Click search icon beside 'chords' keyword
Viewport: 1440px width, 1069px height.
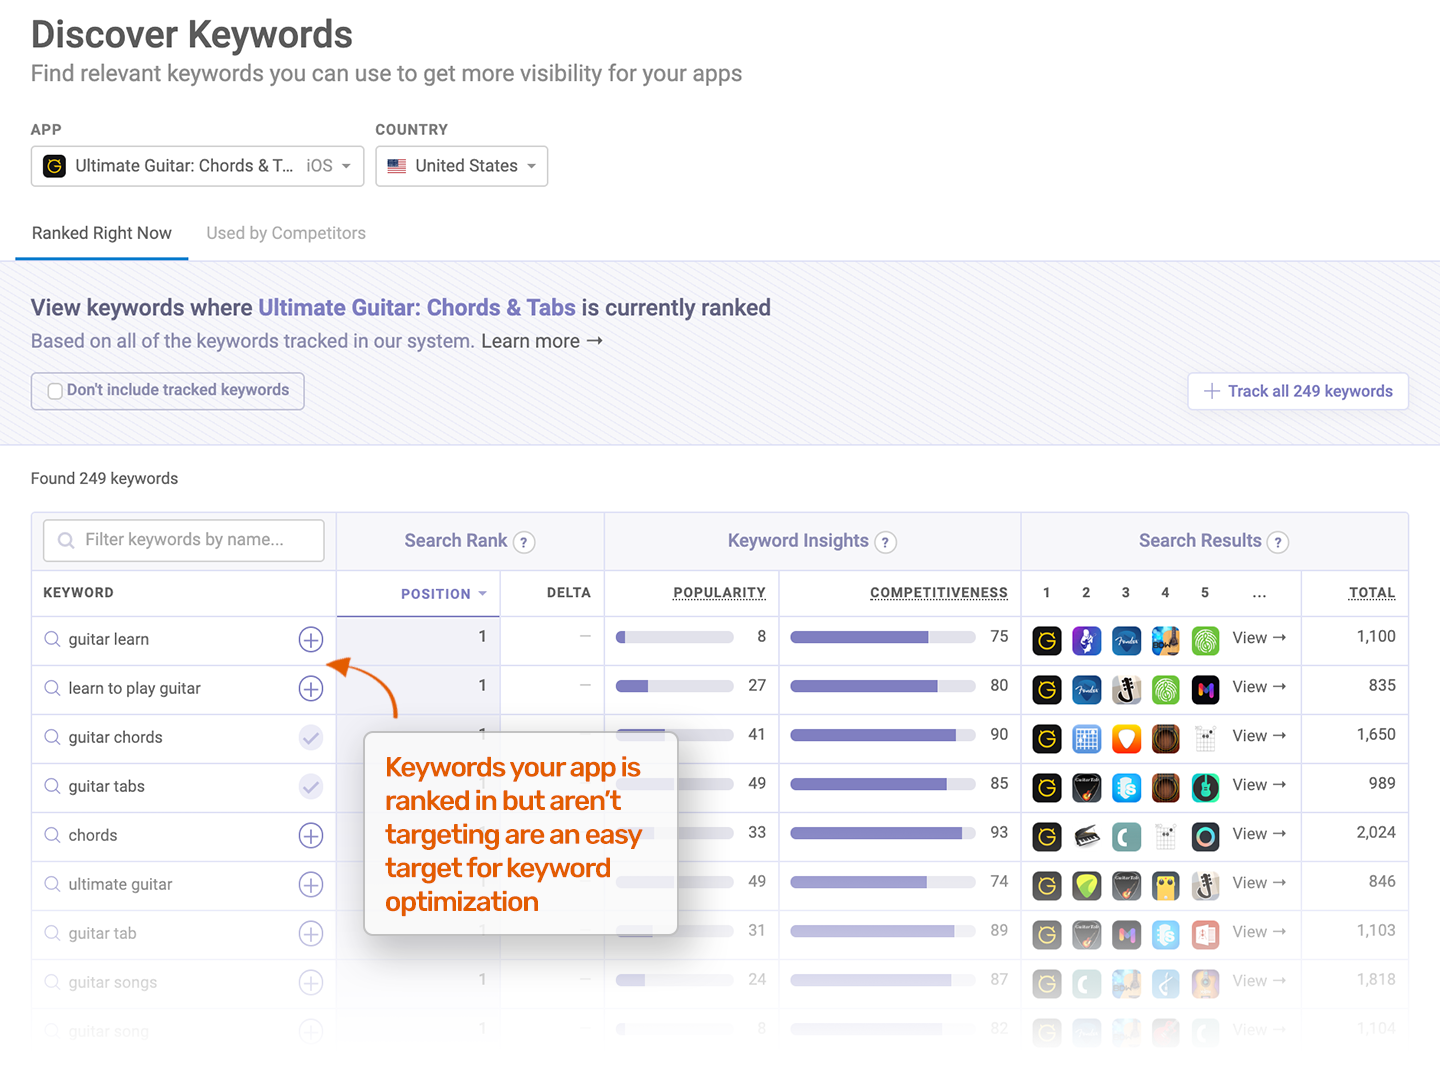[52, 835]
